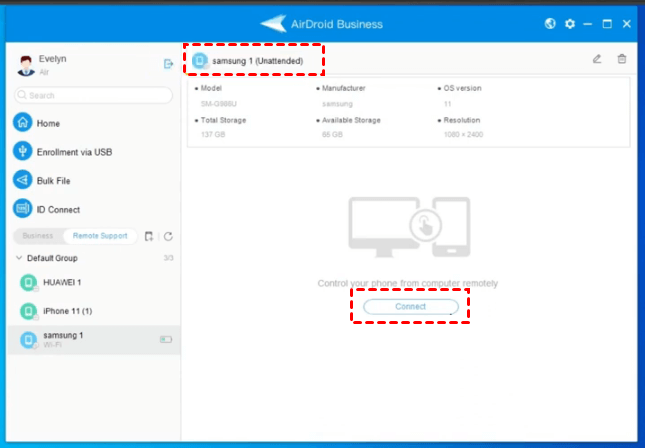This screenshot has width=645, height=448.
Task: Click the Search input field
Action: click(93, 95)
